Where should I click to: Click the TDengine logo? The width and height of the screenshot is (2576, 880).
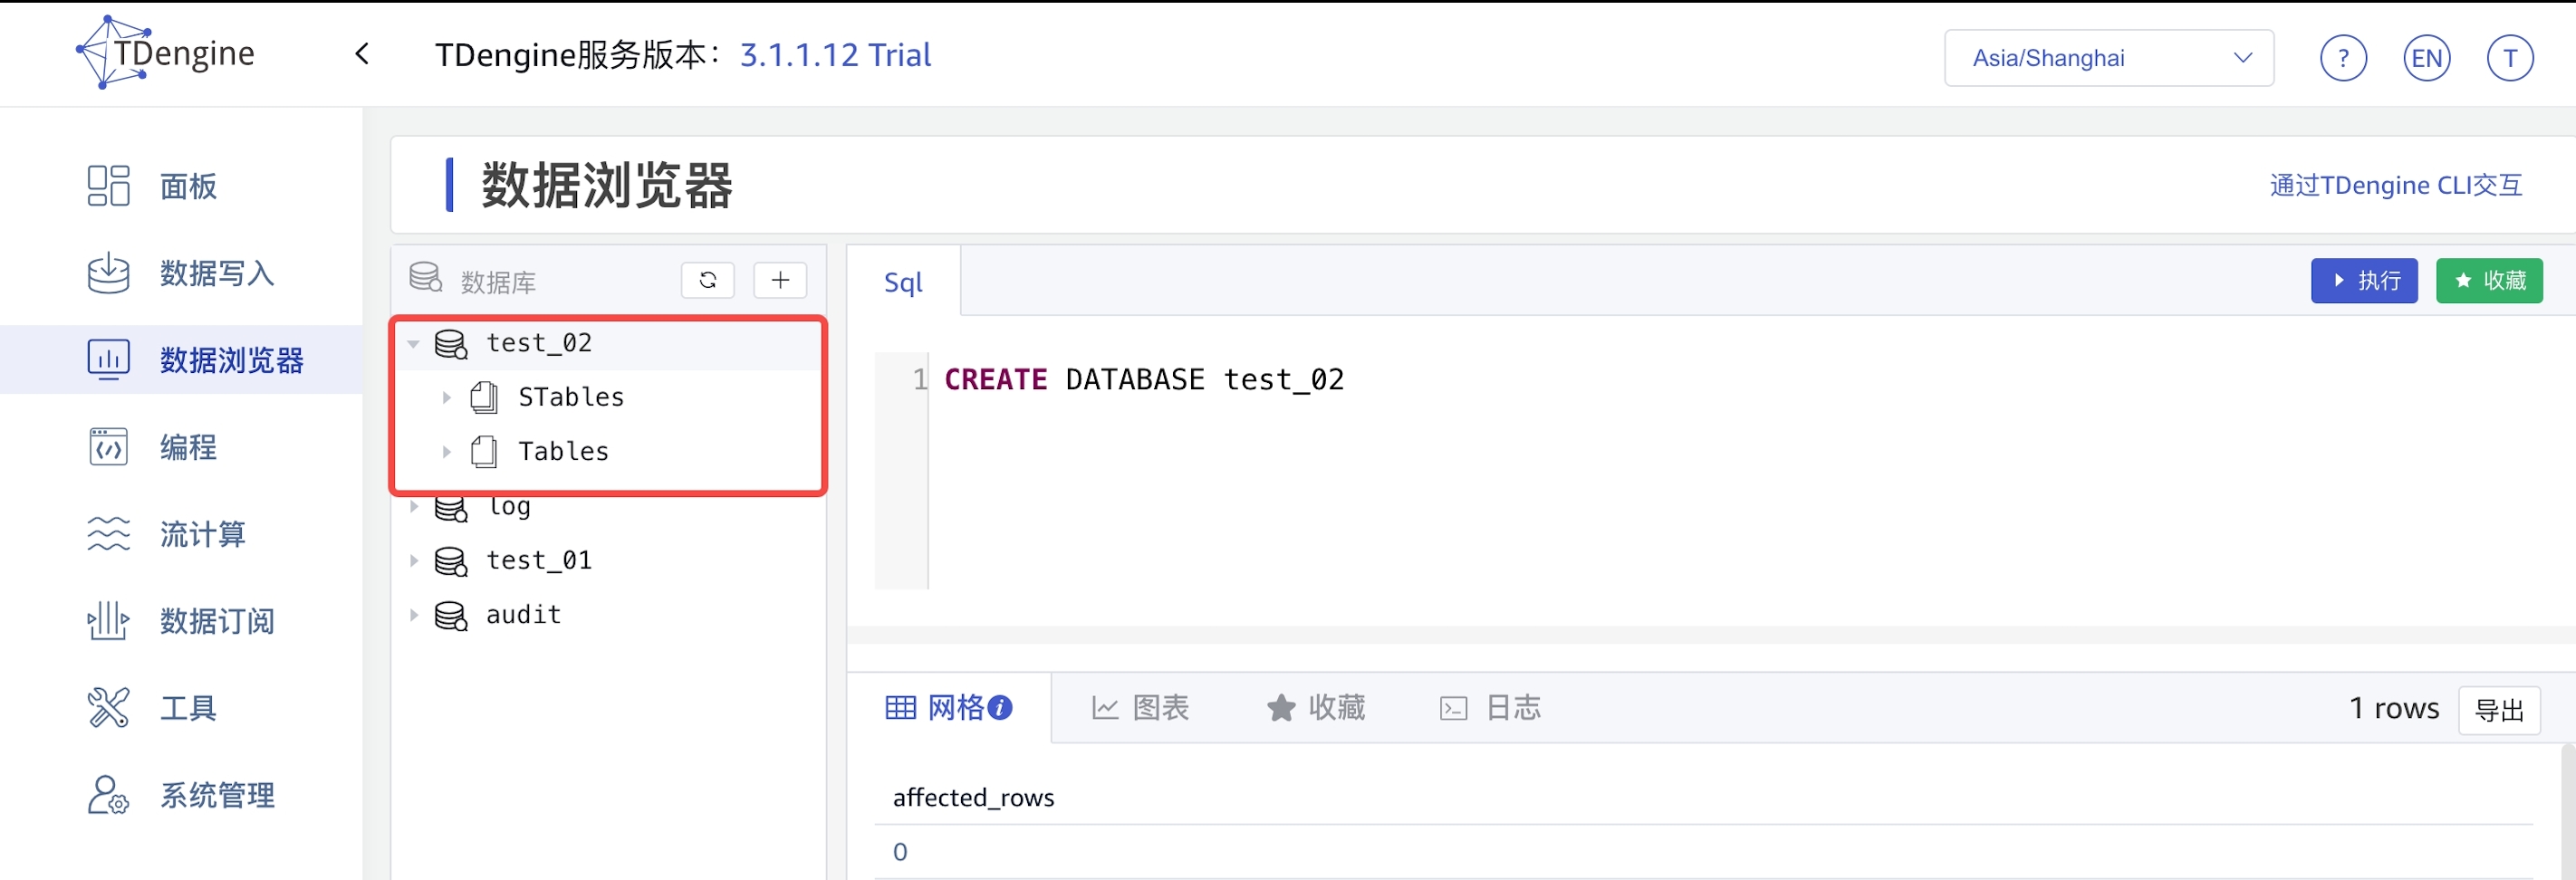[x=166, y=53]
